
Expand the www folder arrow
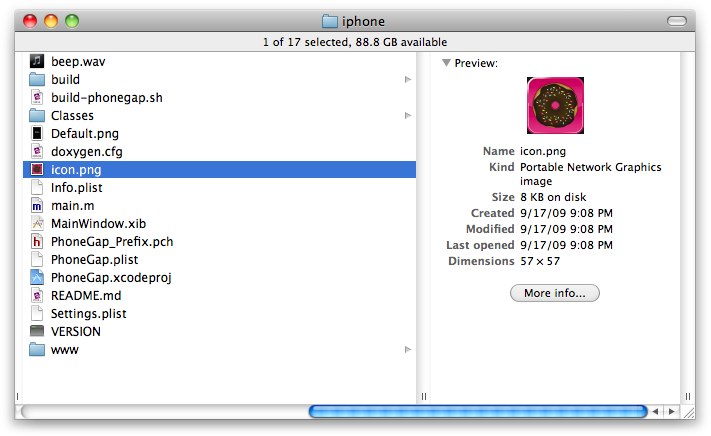(407, 349)
